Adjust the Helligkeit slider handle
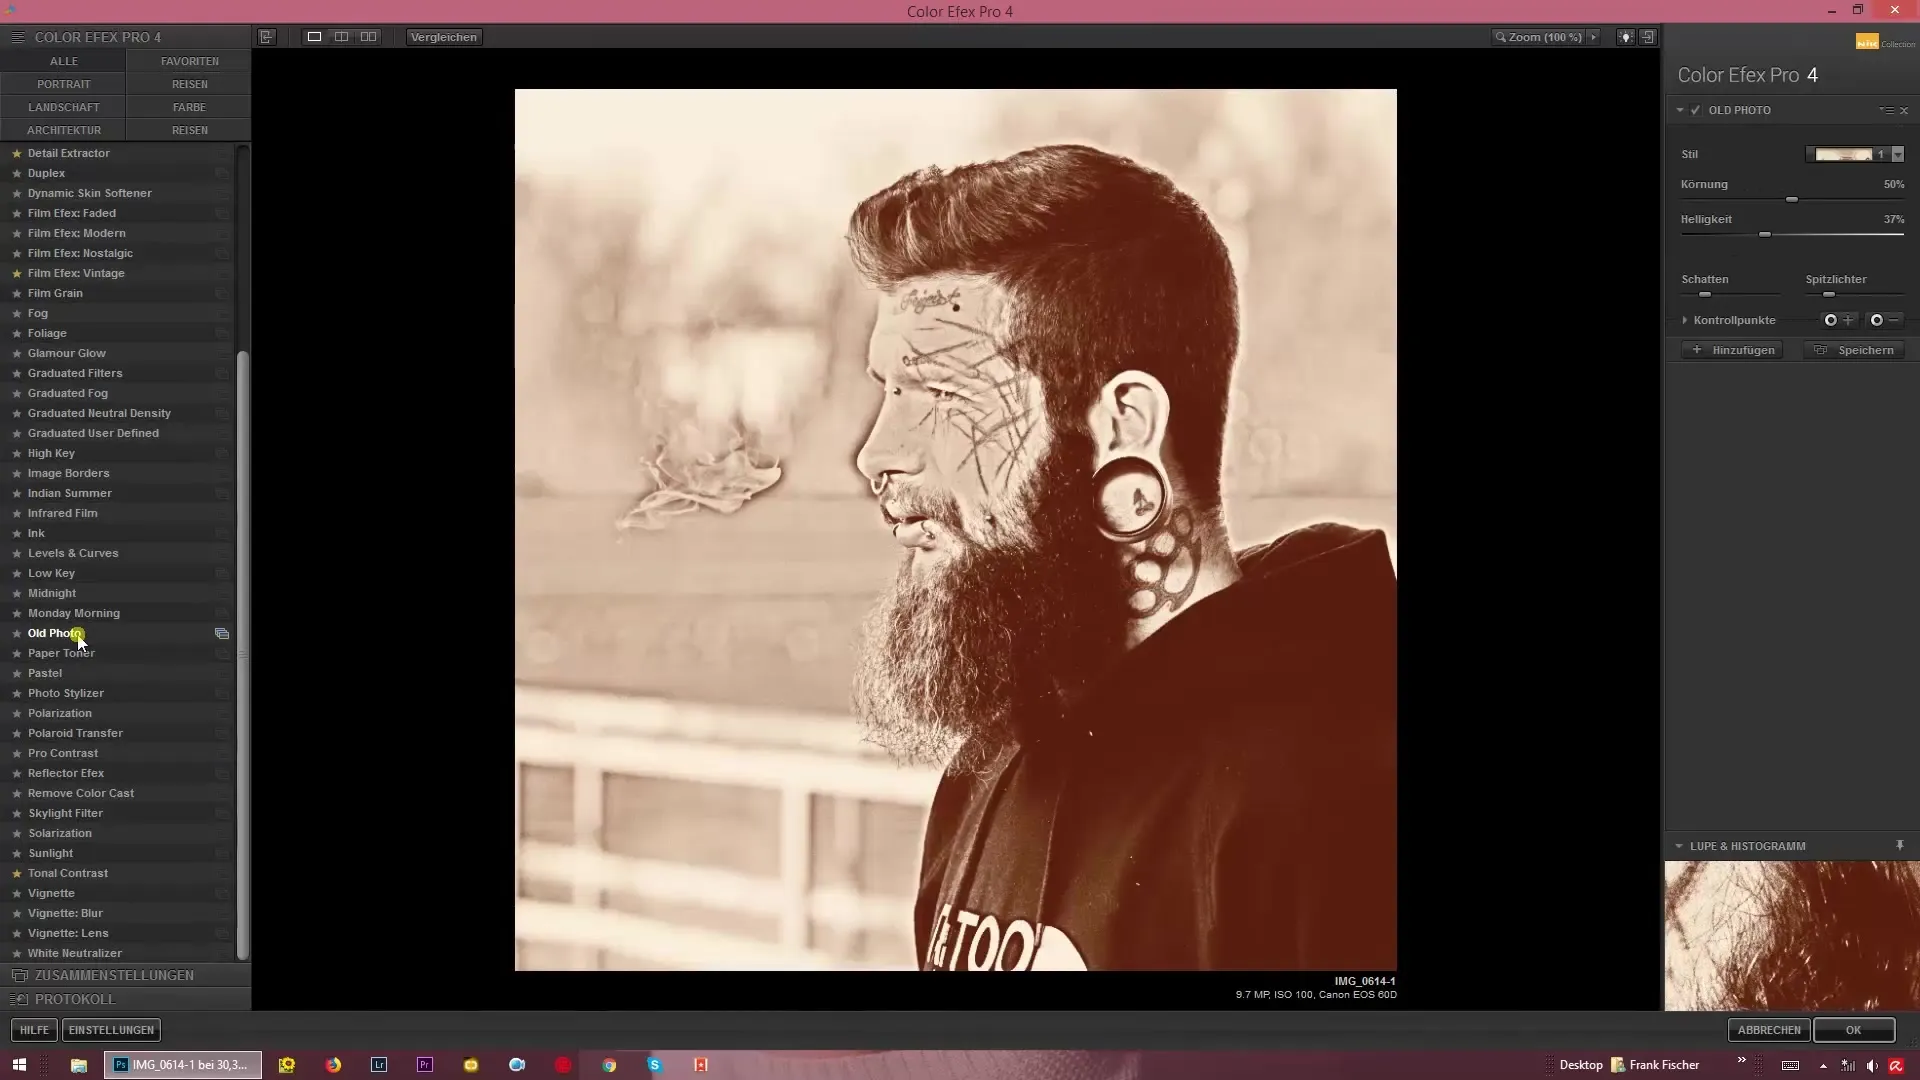The width and height of the screenshot is (1920, 1080). (1765, 234)
